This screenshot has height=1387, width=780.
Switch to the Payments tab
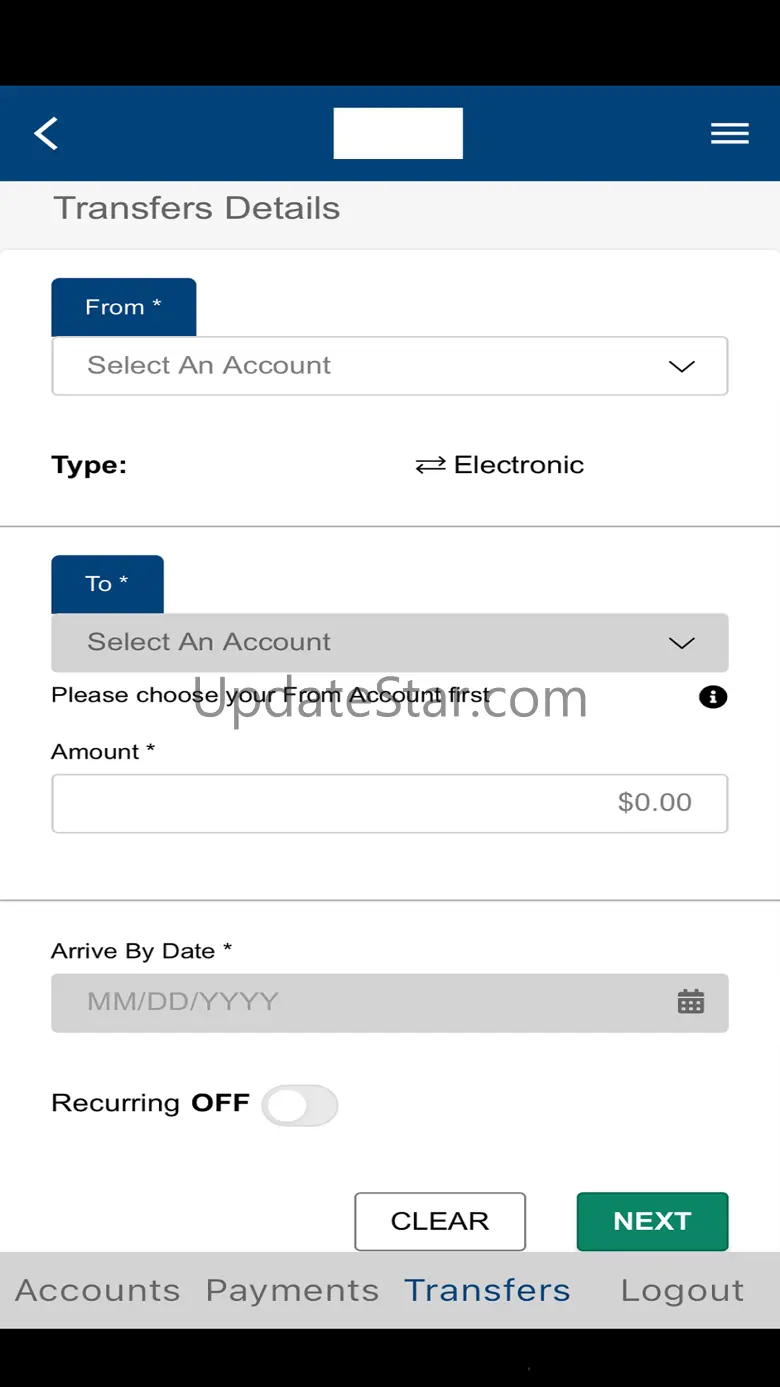[x=292, y=1290]
